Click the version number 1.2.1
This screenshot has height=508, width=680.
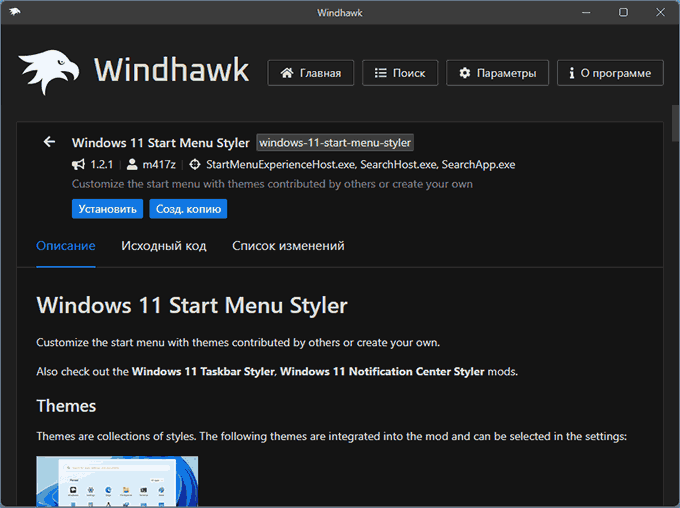point(101,165)
